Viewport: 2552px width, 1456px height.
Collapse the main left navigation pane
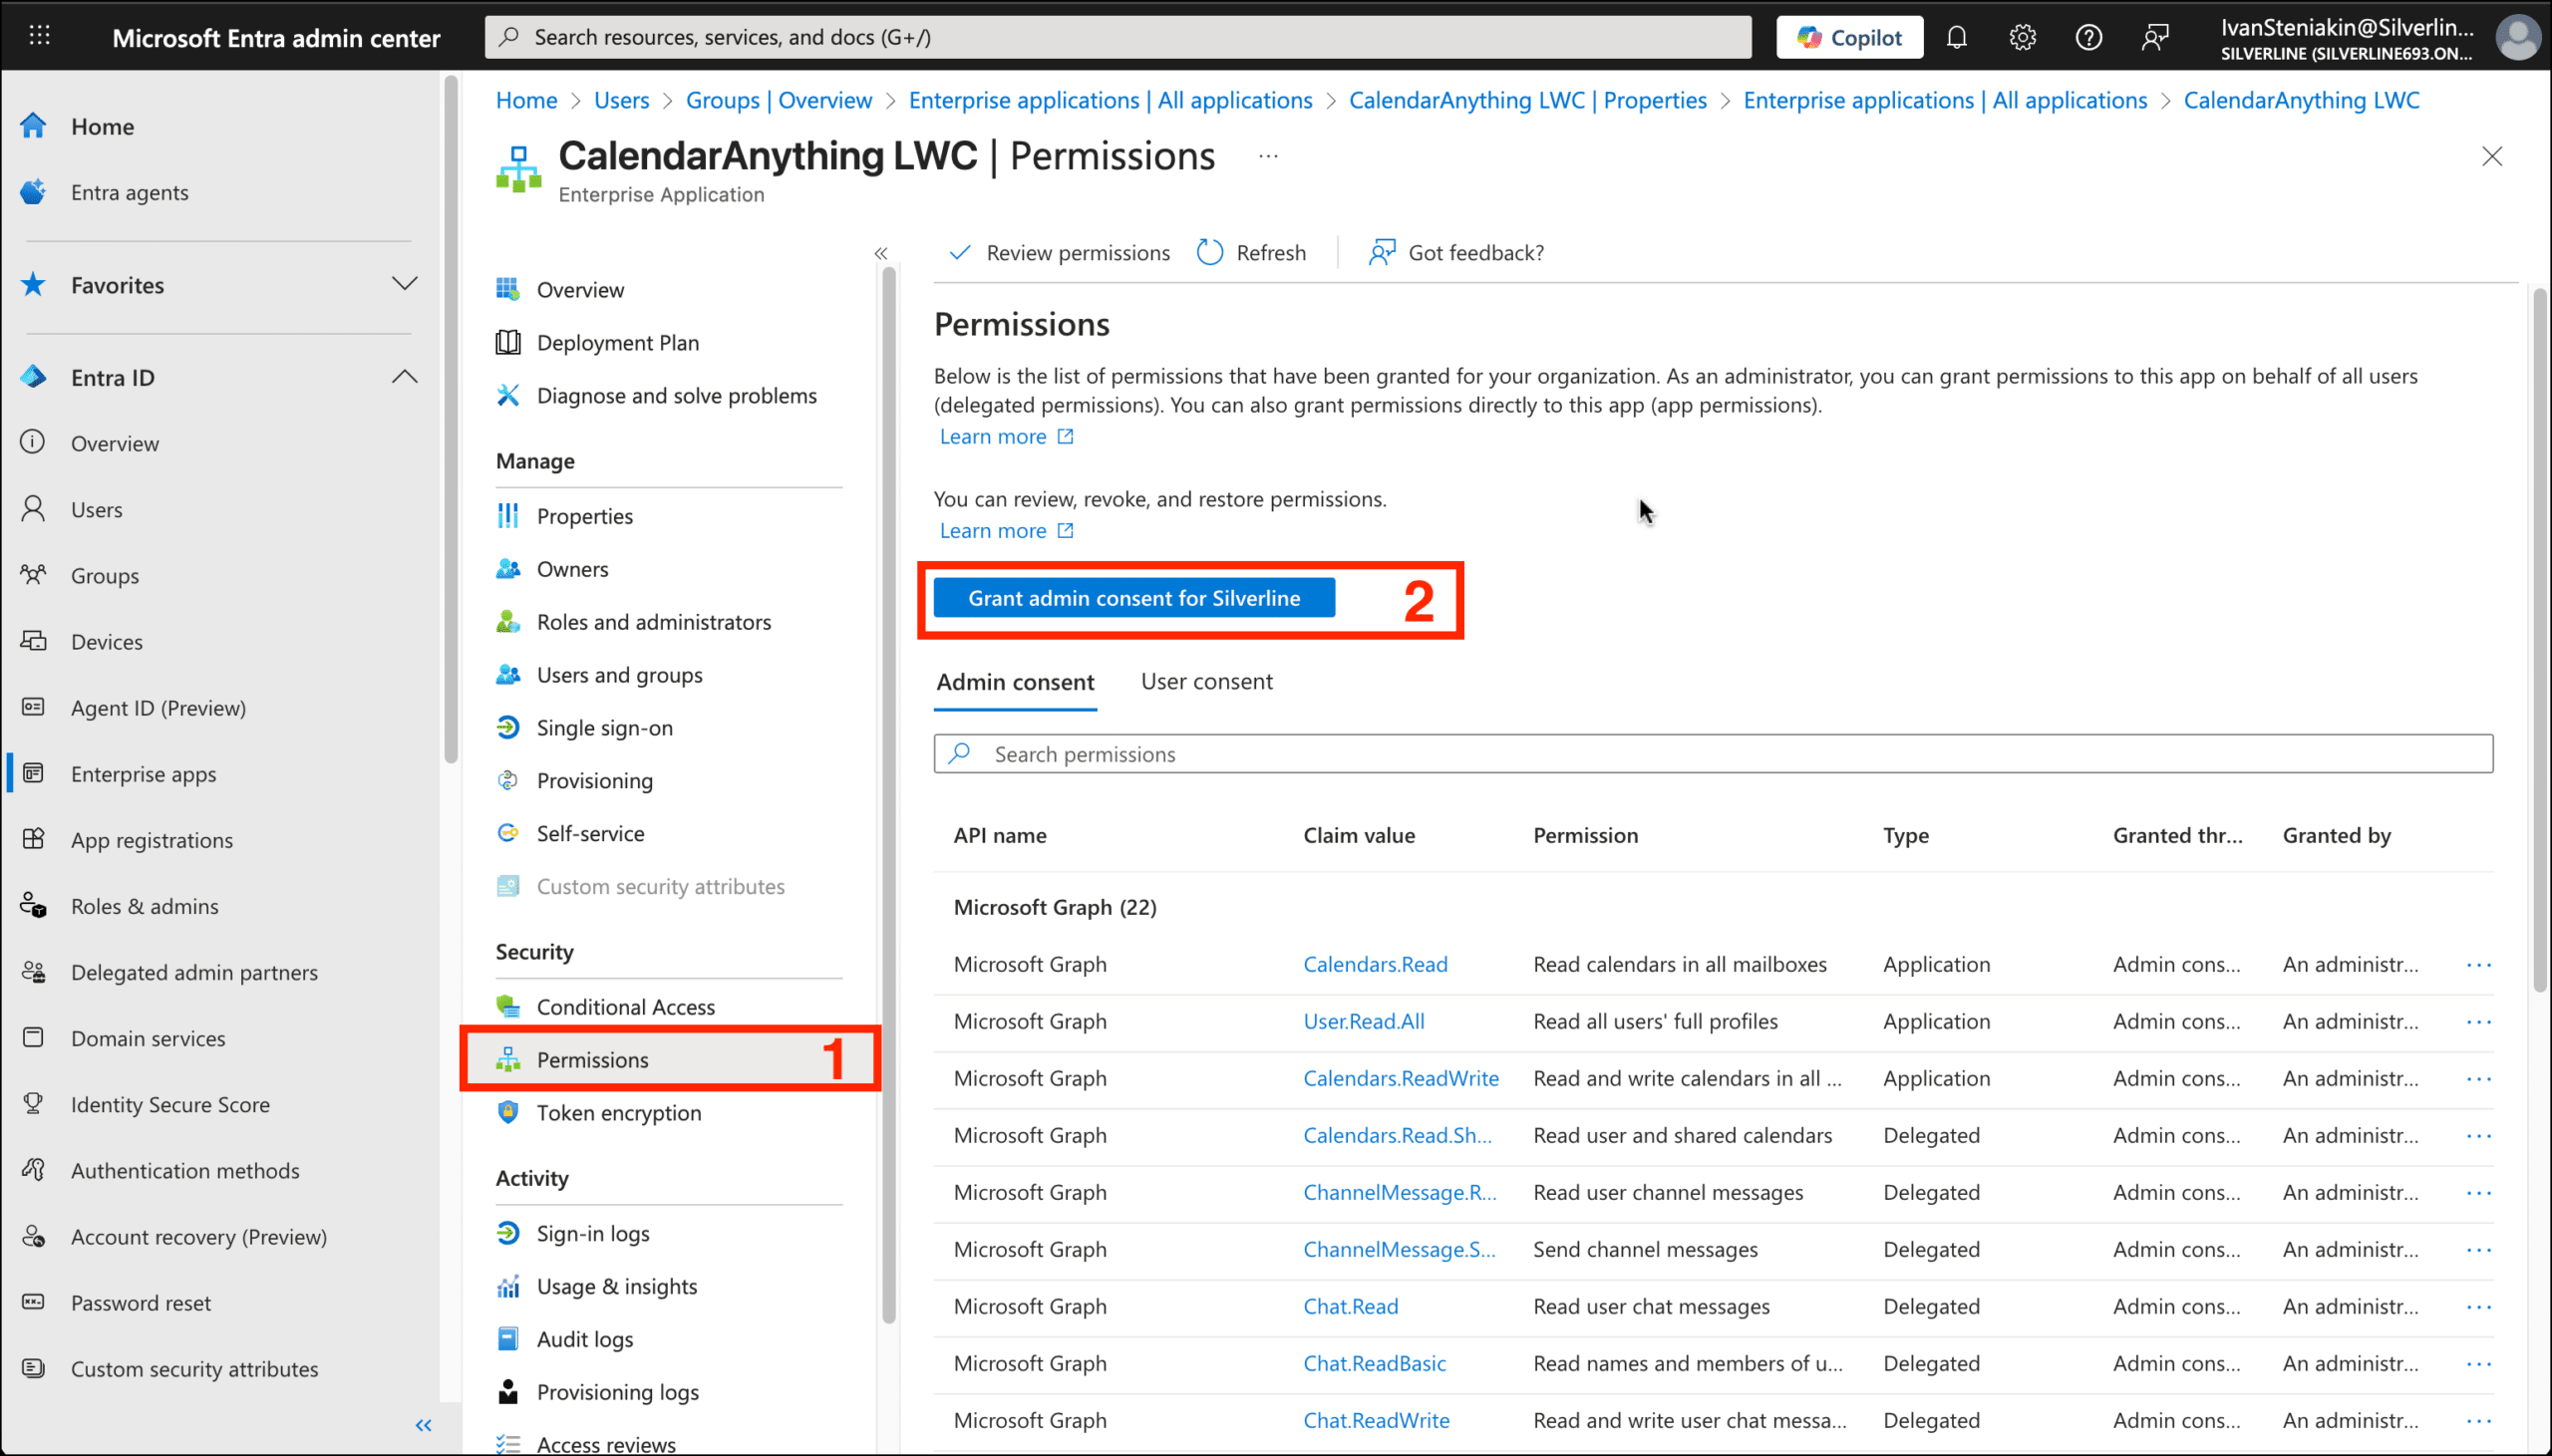click(423, 1425)
